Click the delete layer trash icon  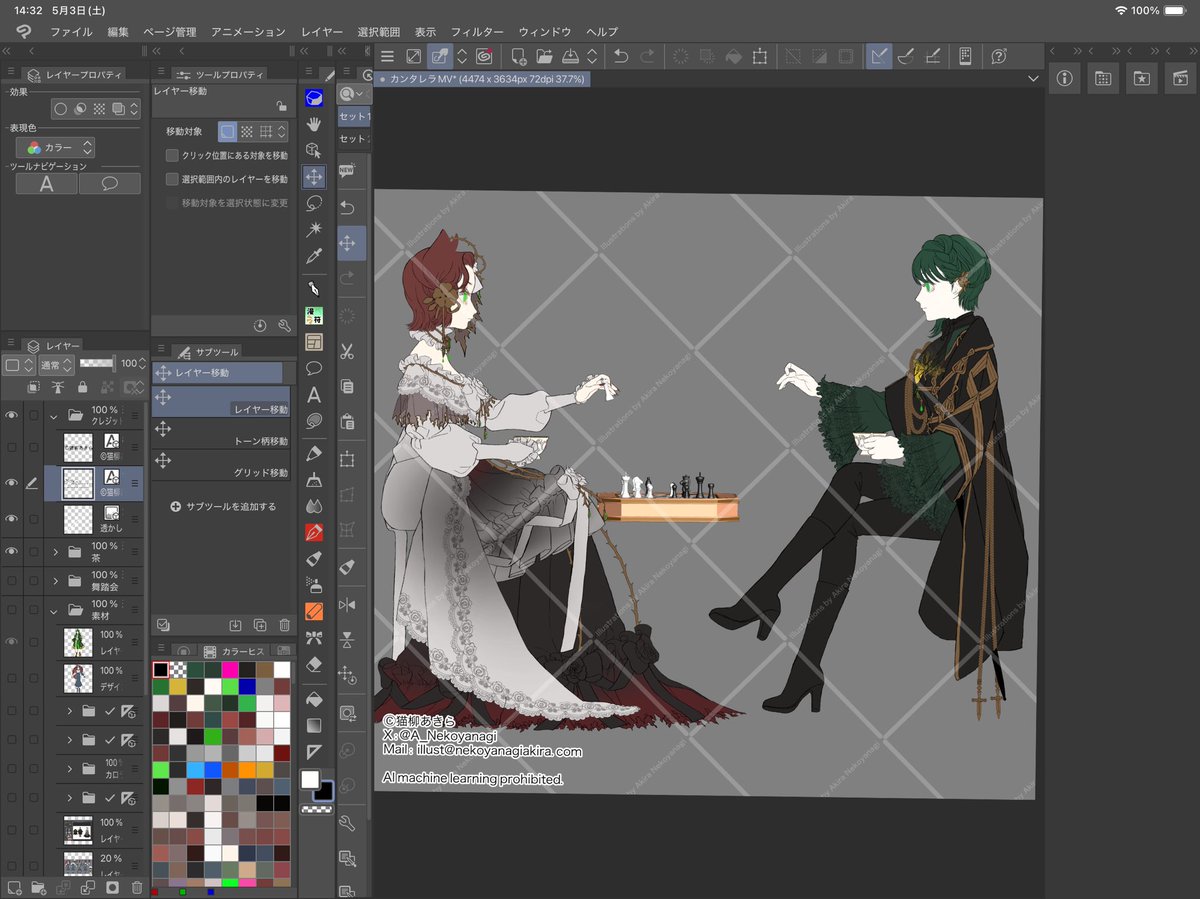coord(137,887)
